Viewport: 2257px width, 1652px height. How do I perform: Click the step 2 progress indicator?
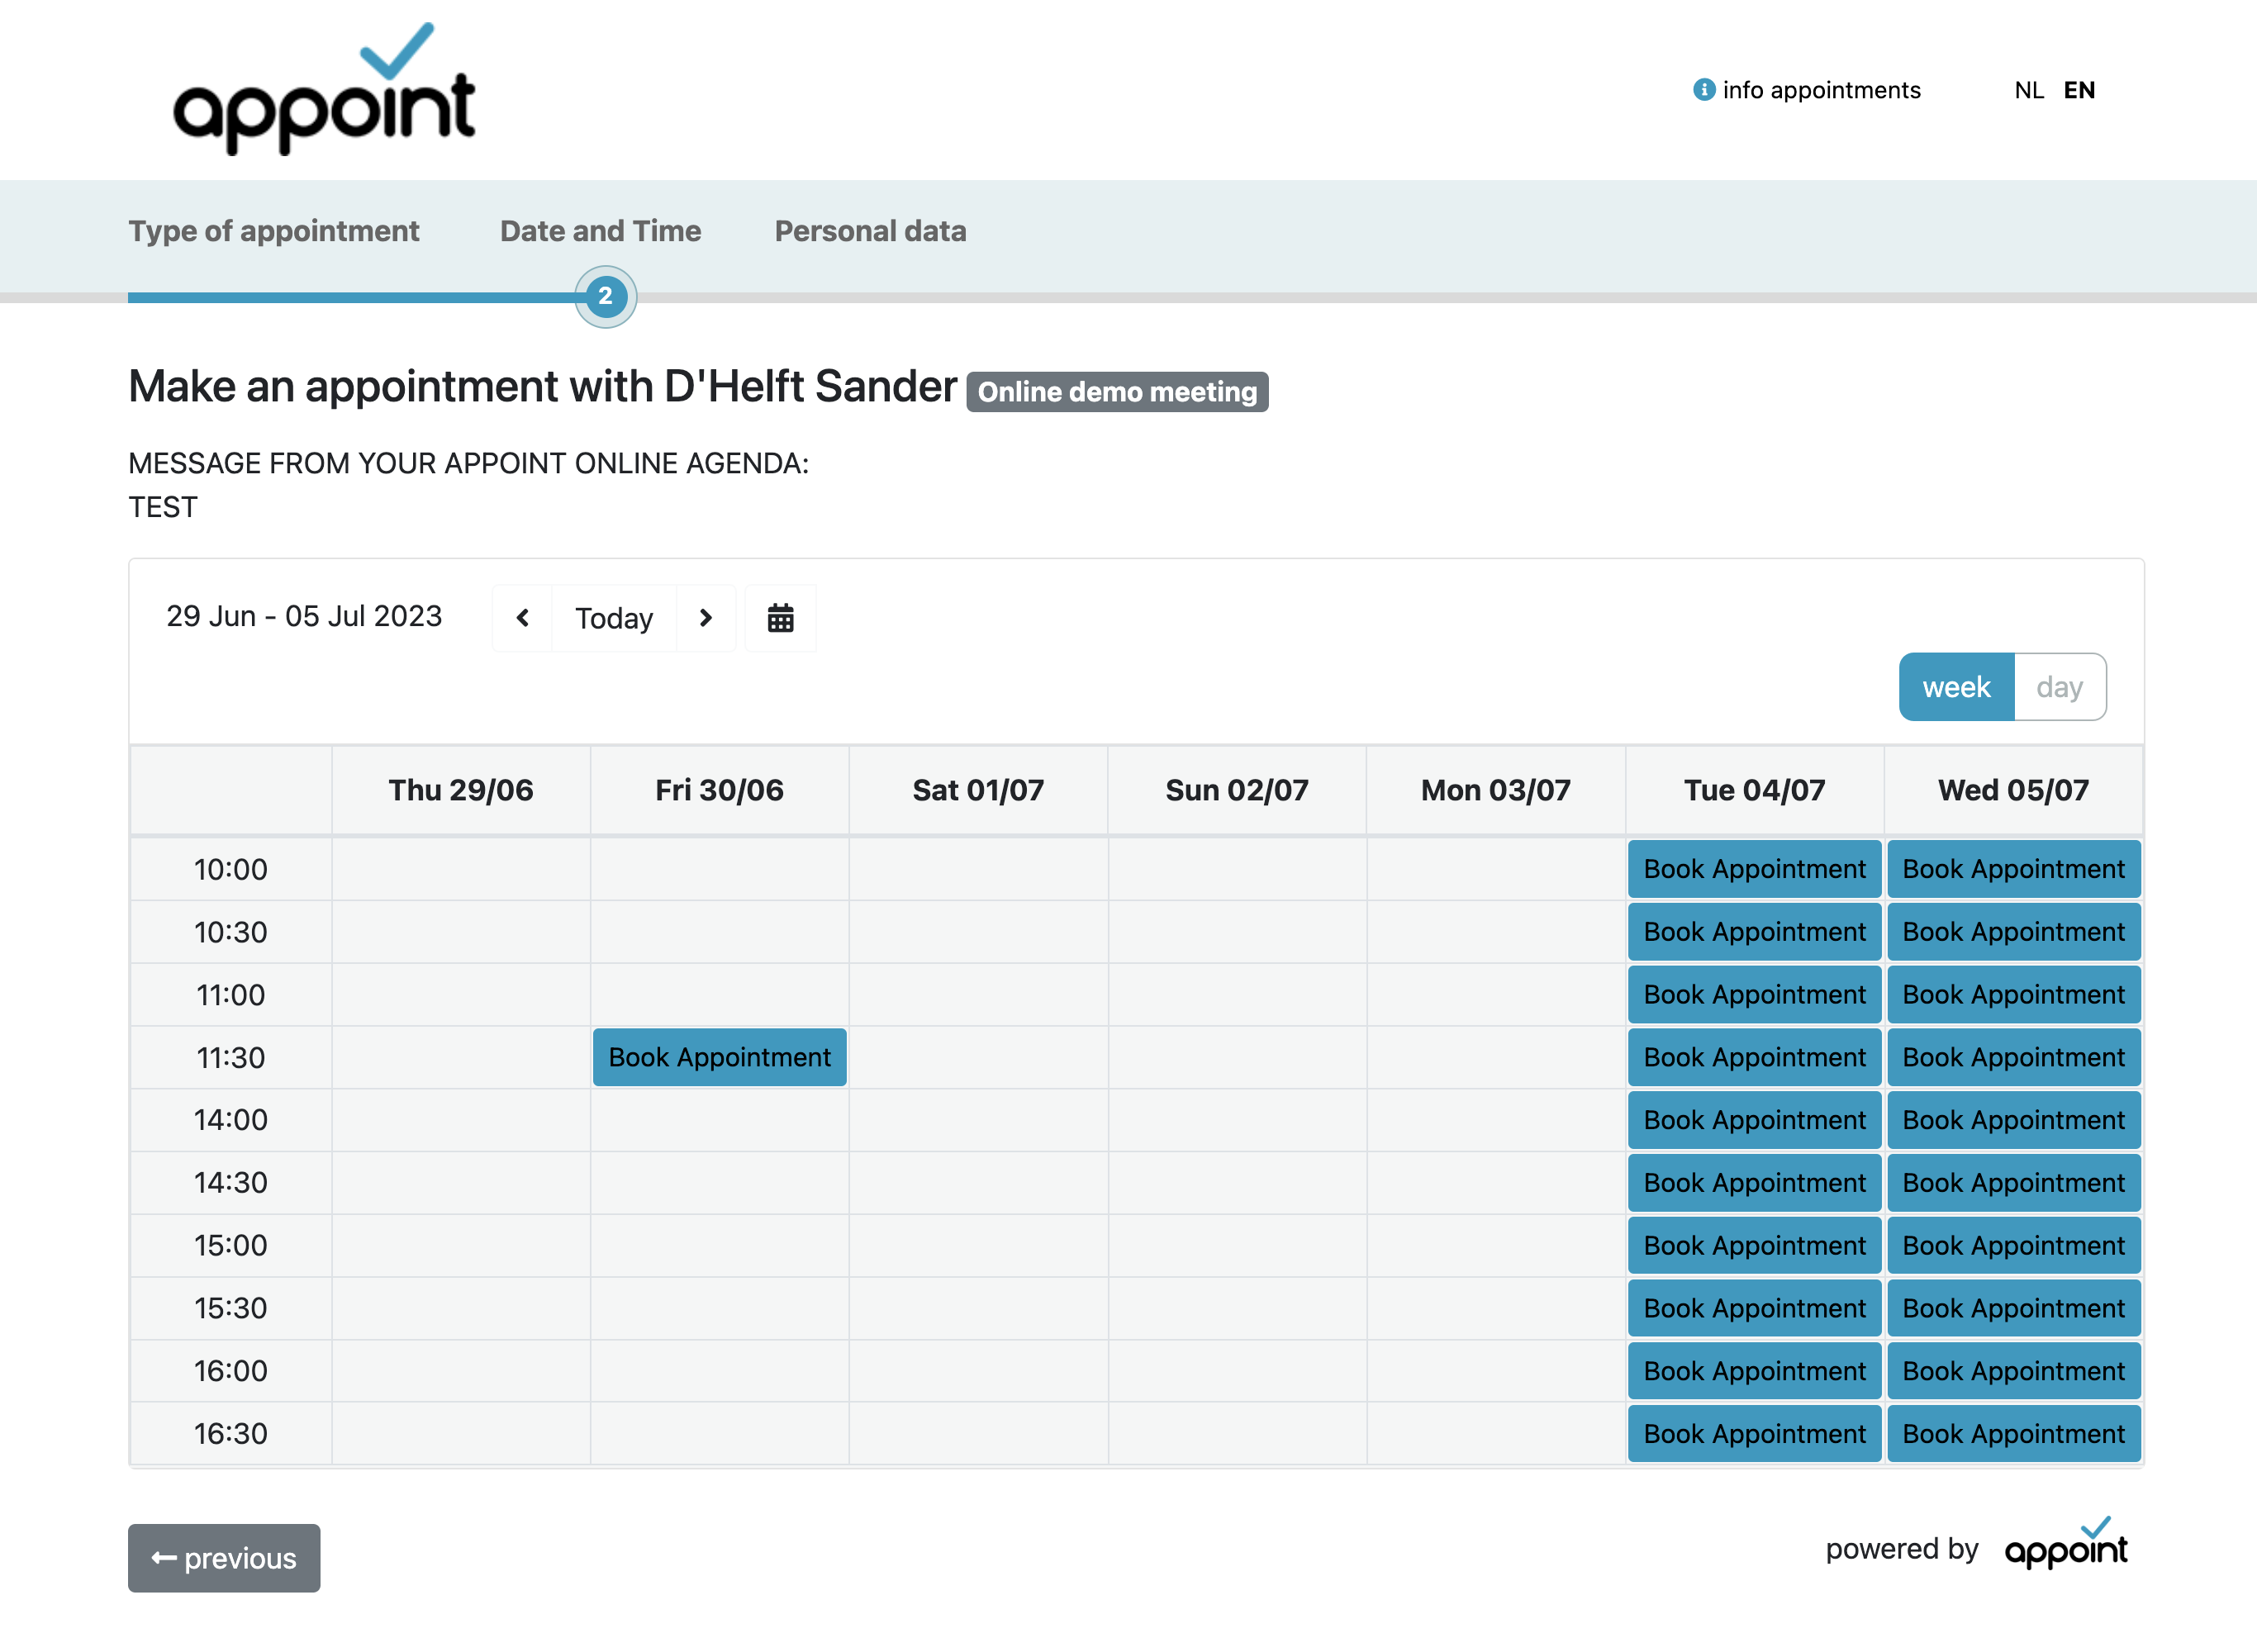tap(605, 296)
